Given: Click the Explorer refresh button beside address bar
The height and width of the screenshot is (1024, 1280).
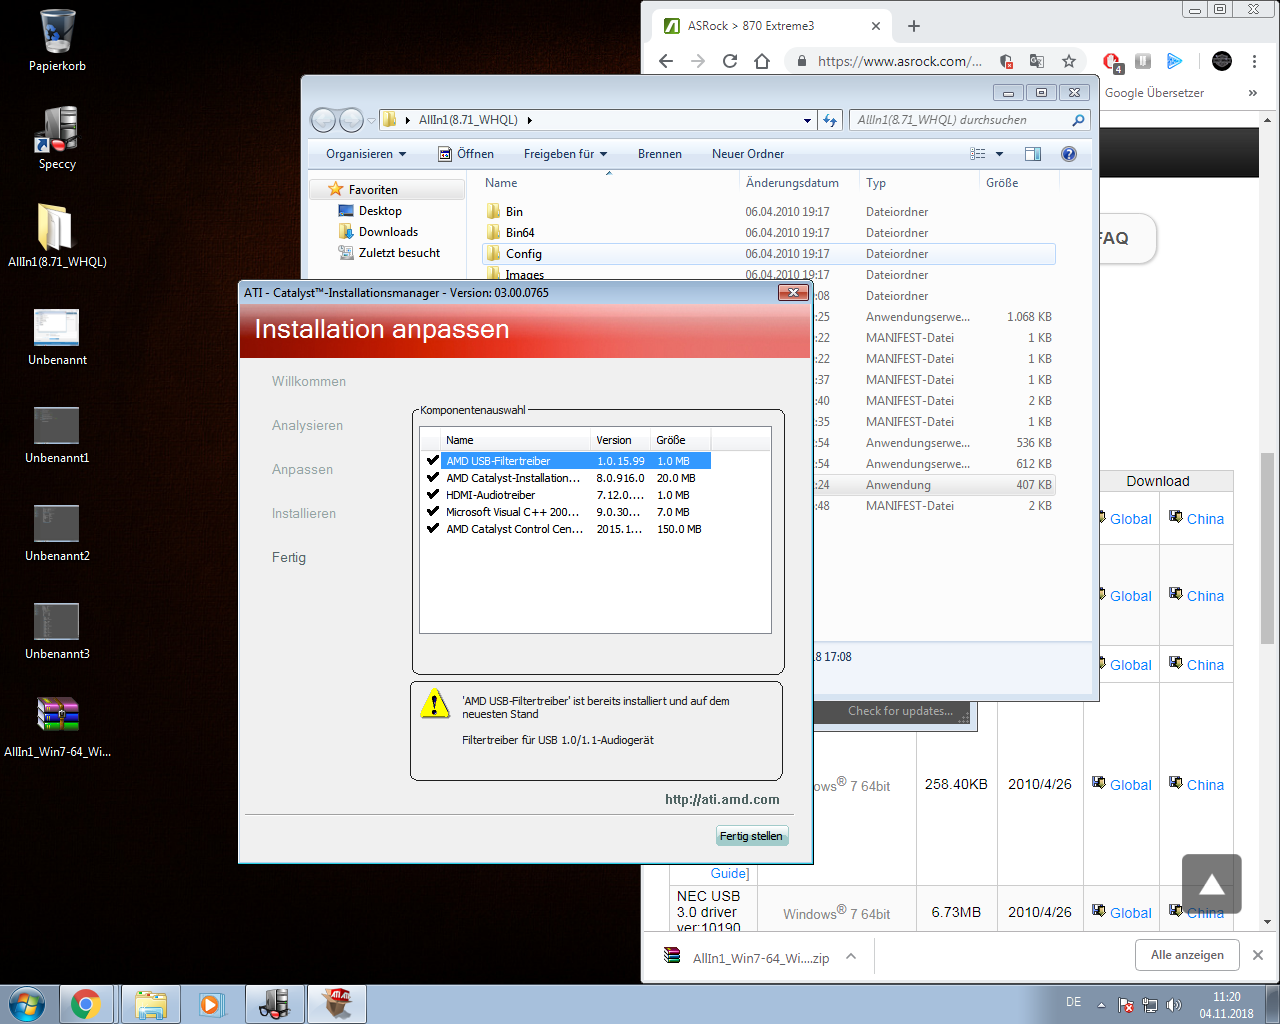Looking at the screenshot, I should tap(830, 120).
